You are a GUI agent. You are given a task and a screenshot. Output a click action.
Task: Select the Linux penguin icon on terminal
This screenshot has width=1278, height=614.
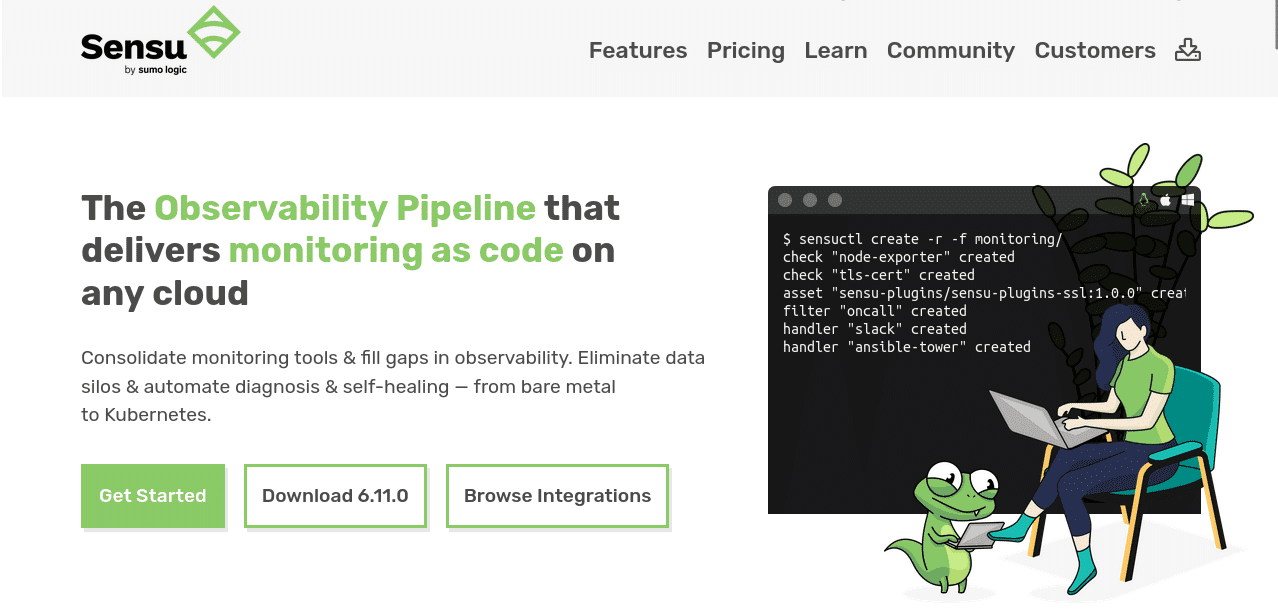click(x=1144, y=200)
